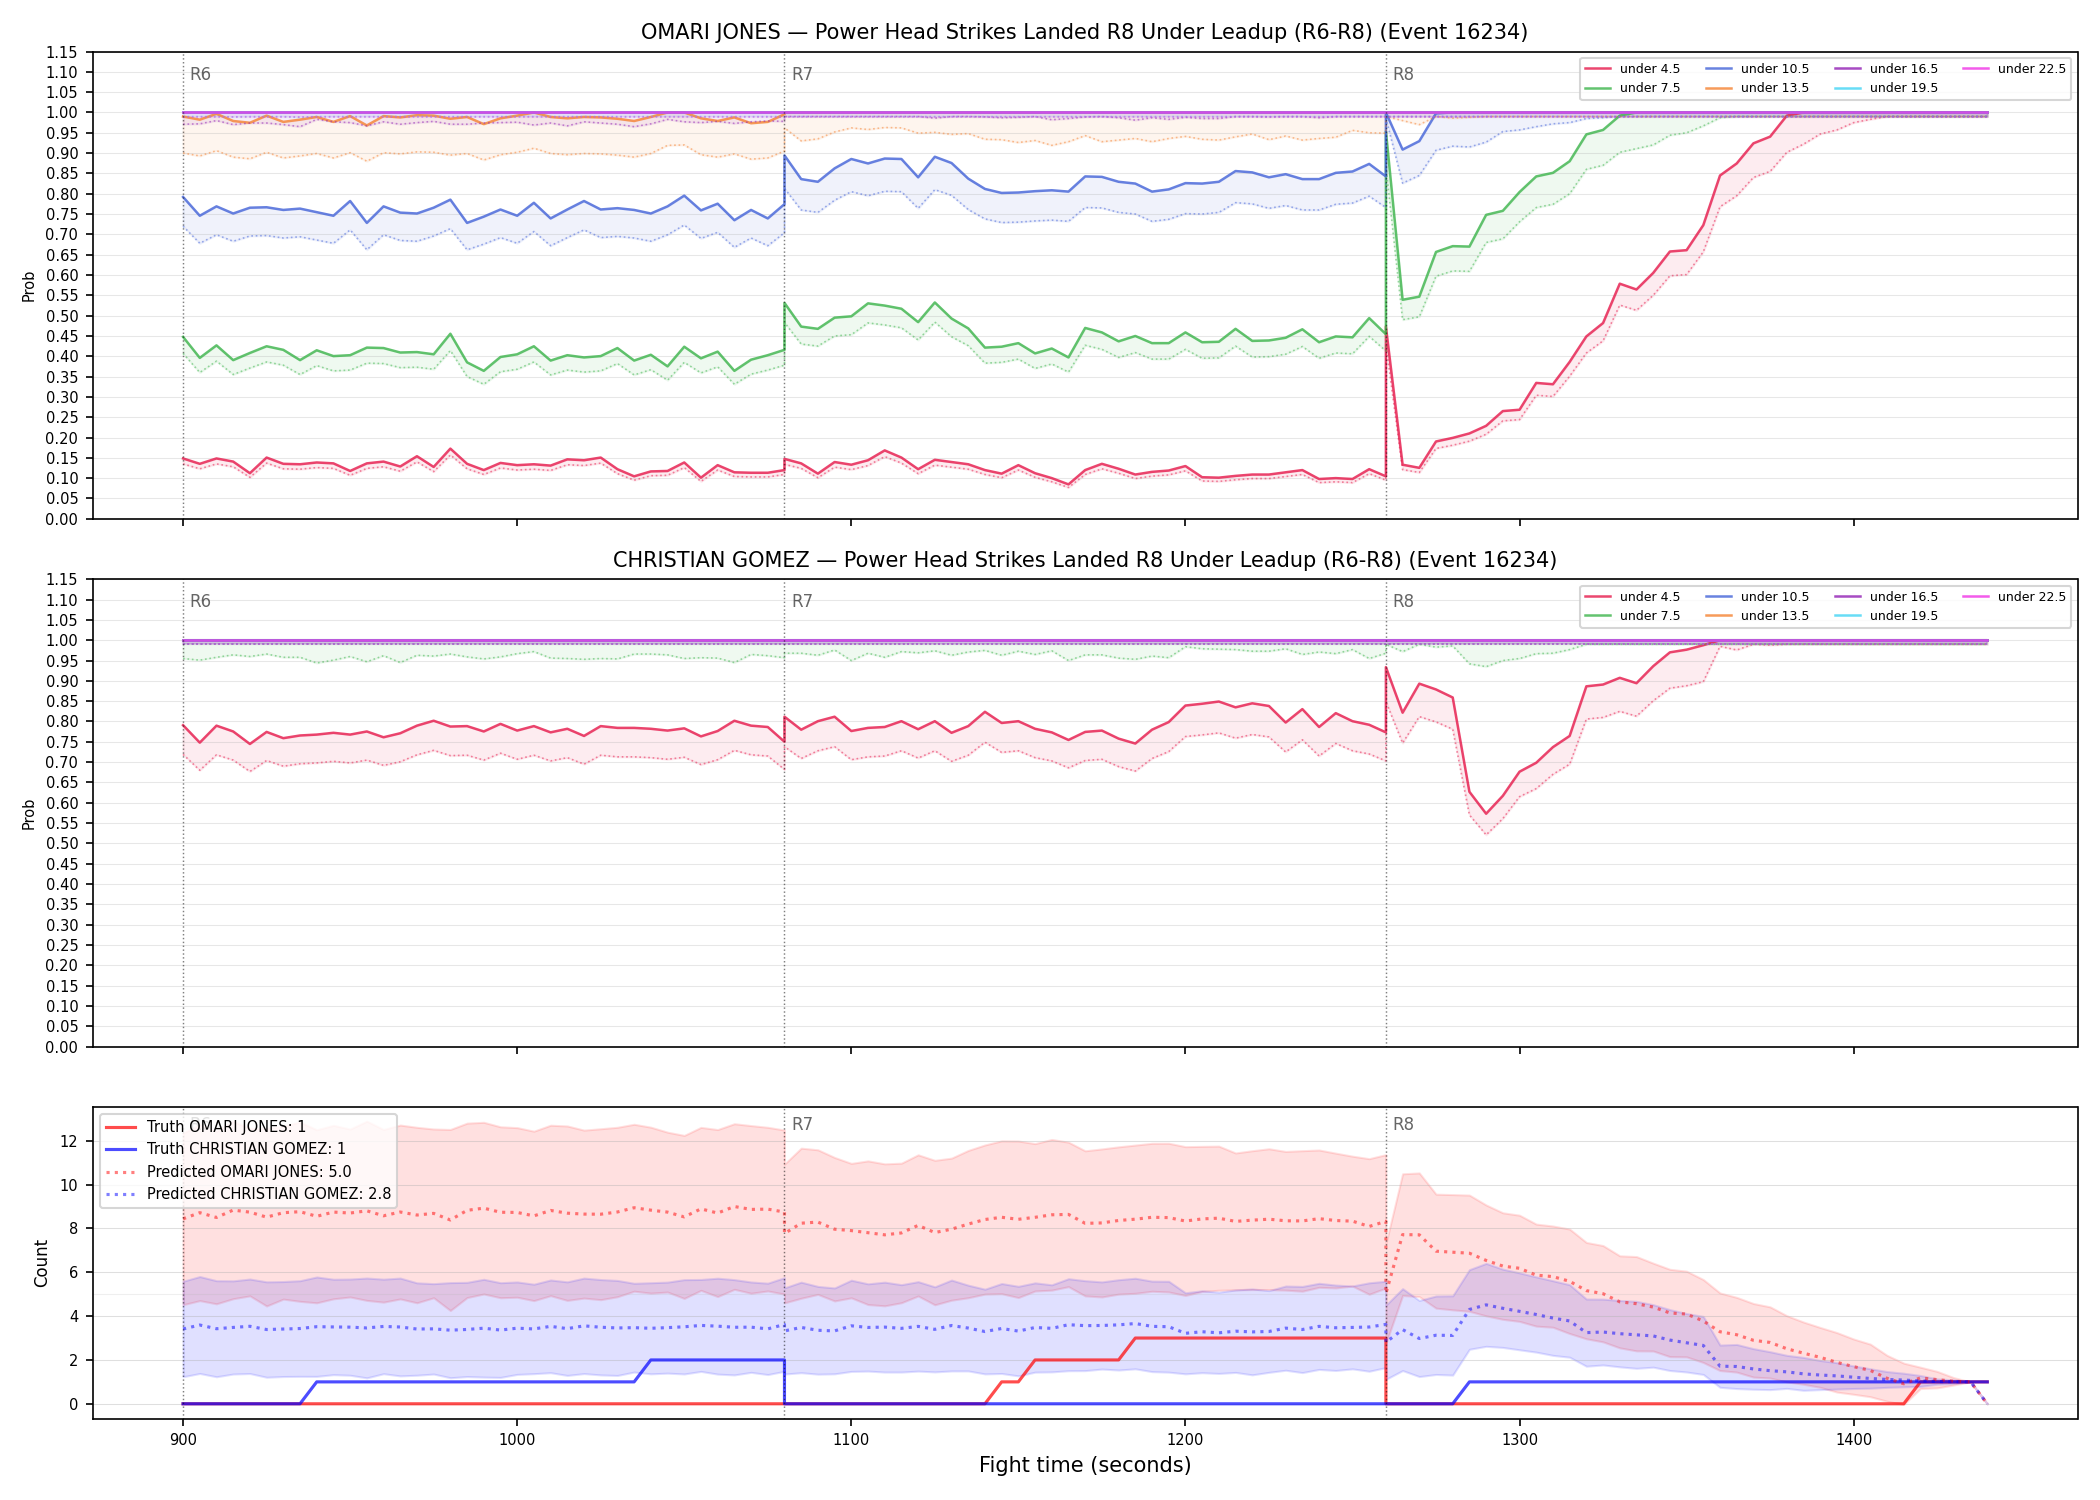
Task: Click the 1300 x-axis tick label
Action: coord(1520,1438)
